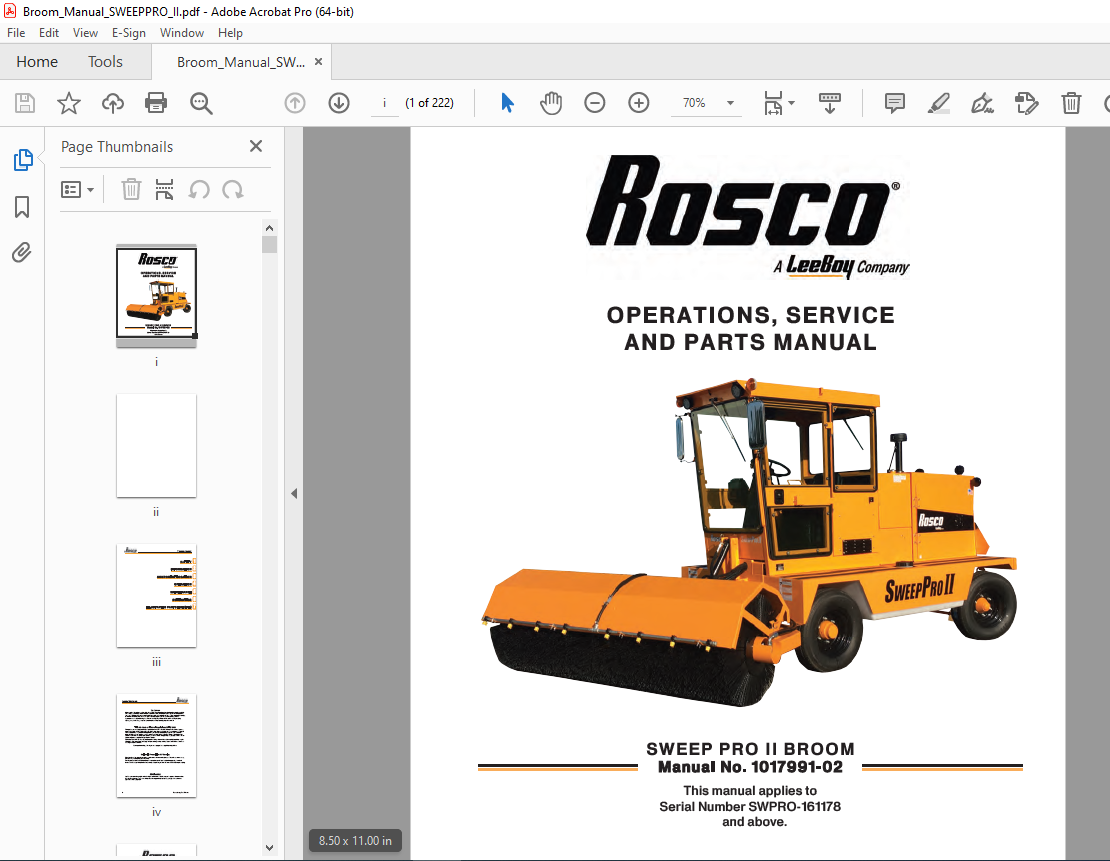Click the trash delete icon in main toolbar
This screenshot has width=1110, height=861.
point(1071,103)
